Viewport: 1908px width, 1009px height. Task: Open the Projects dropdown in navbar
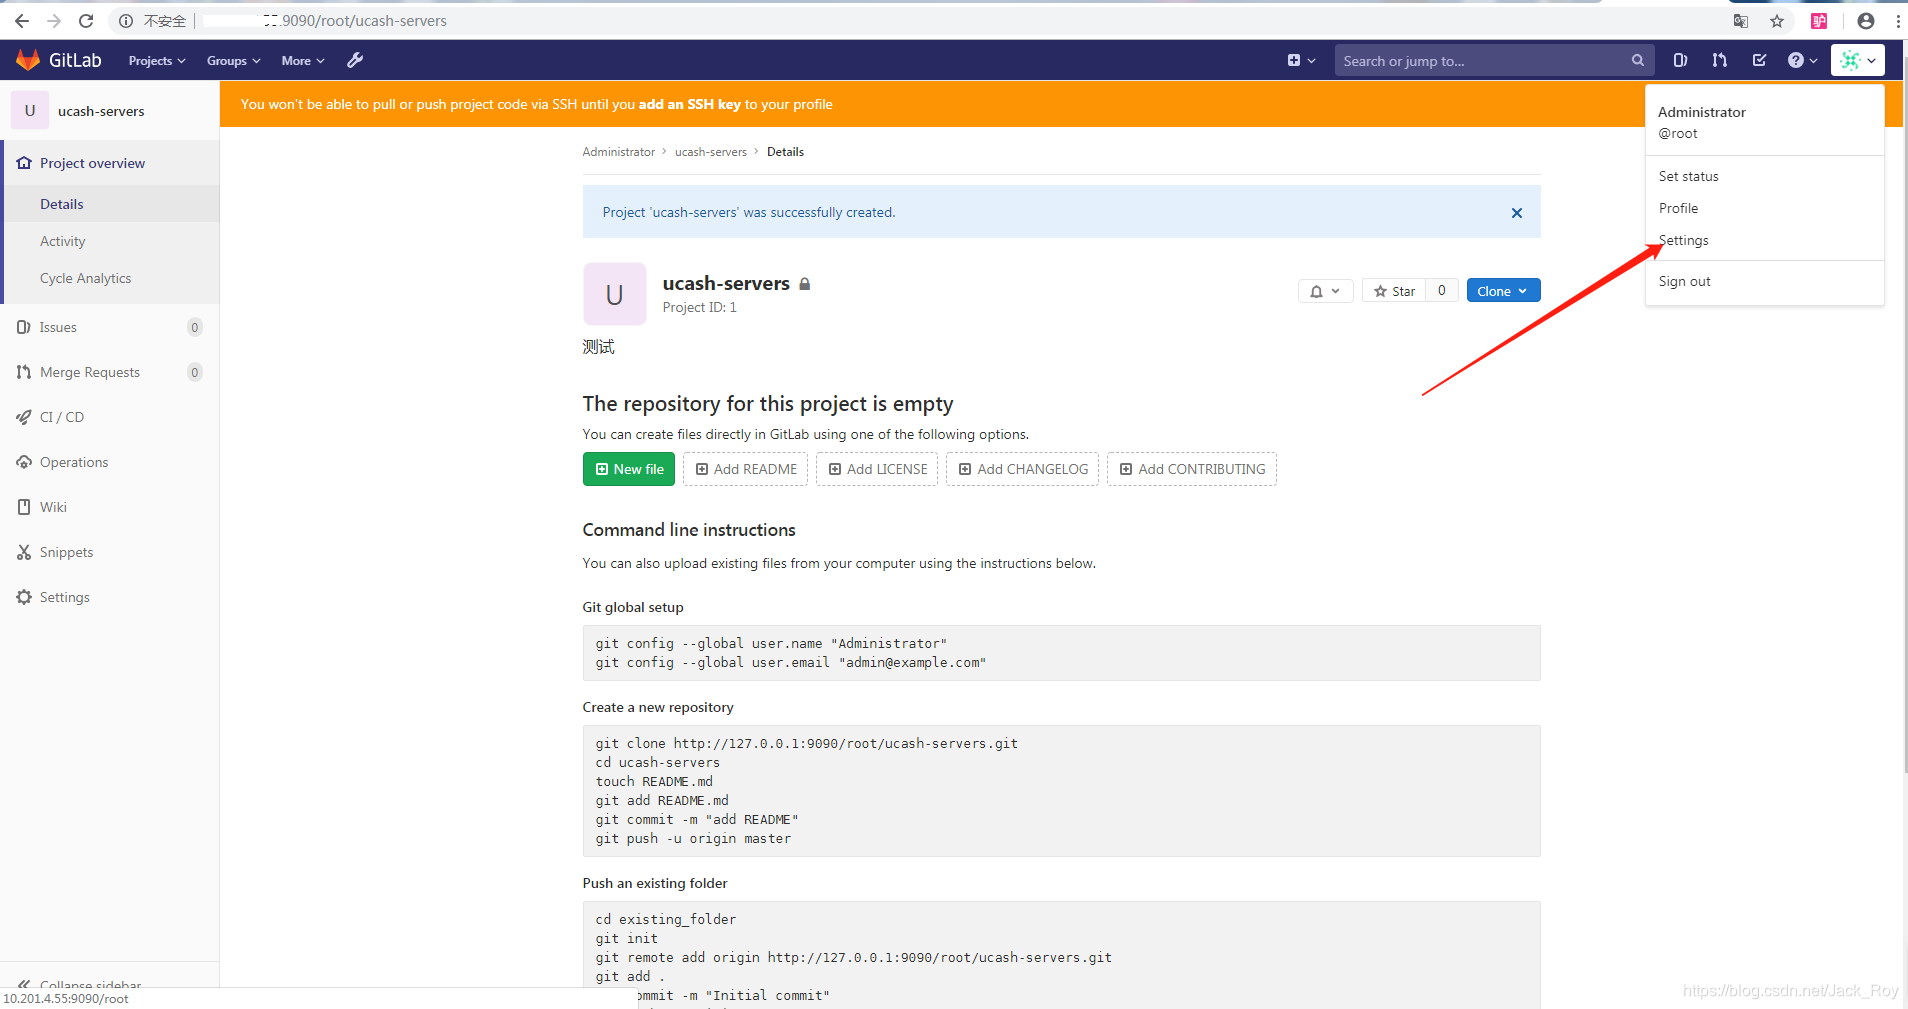(157, 61)
